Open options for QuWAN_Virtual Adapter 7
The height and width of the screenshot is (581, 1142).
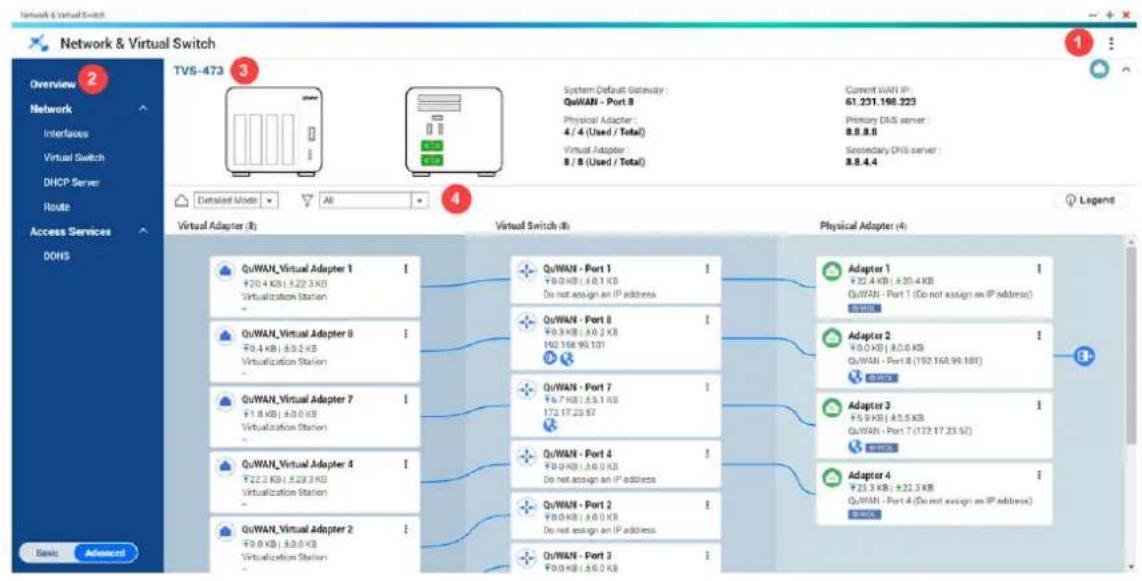tap(405, 399)
